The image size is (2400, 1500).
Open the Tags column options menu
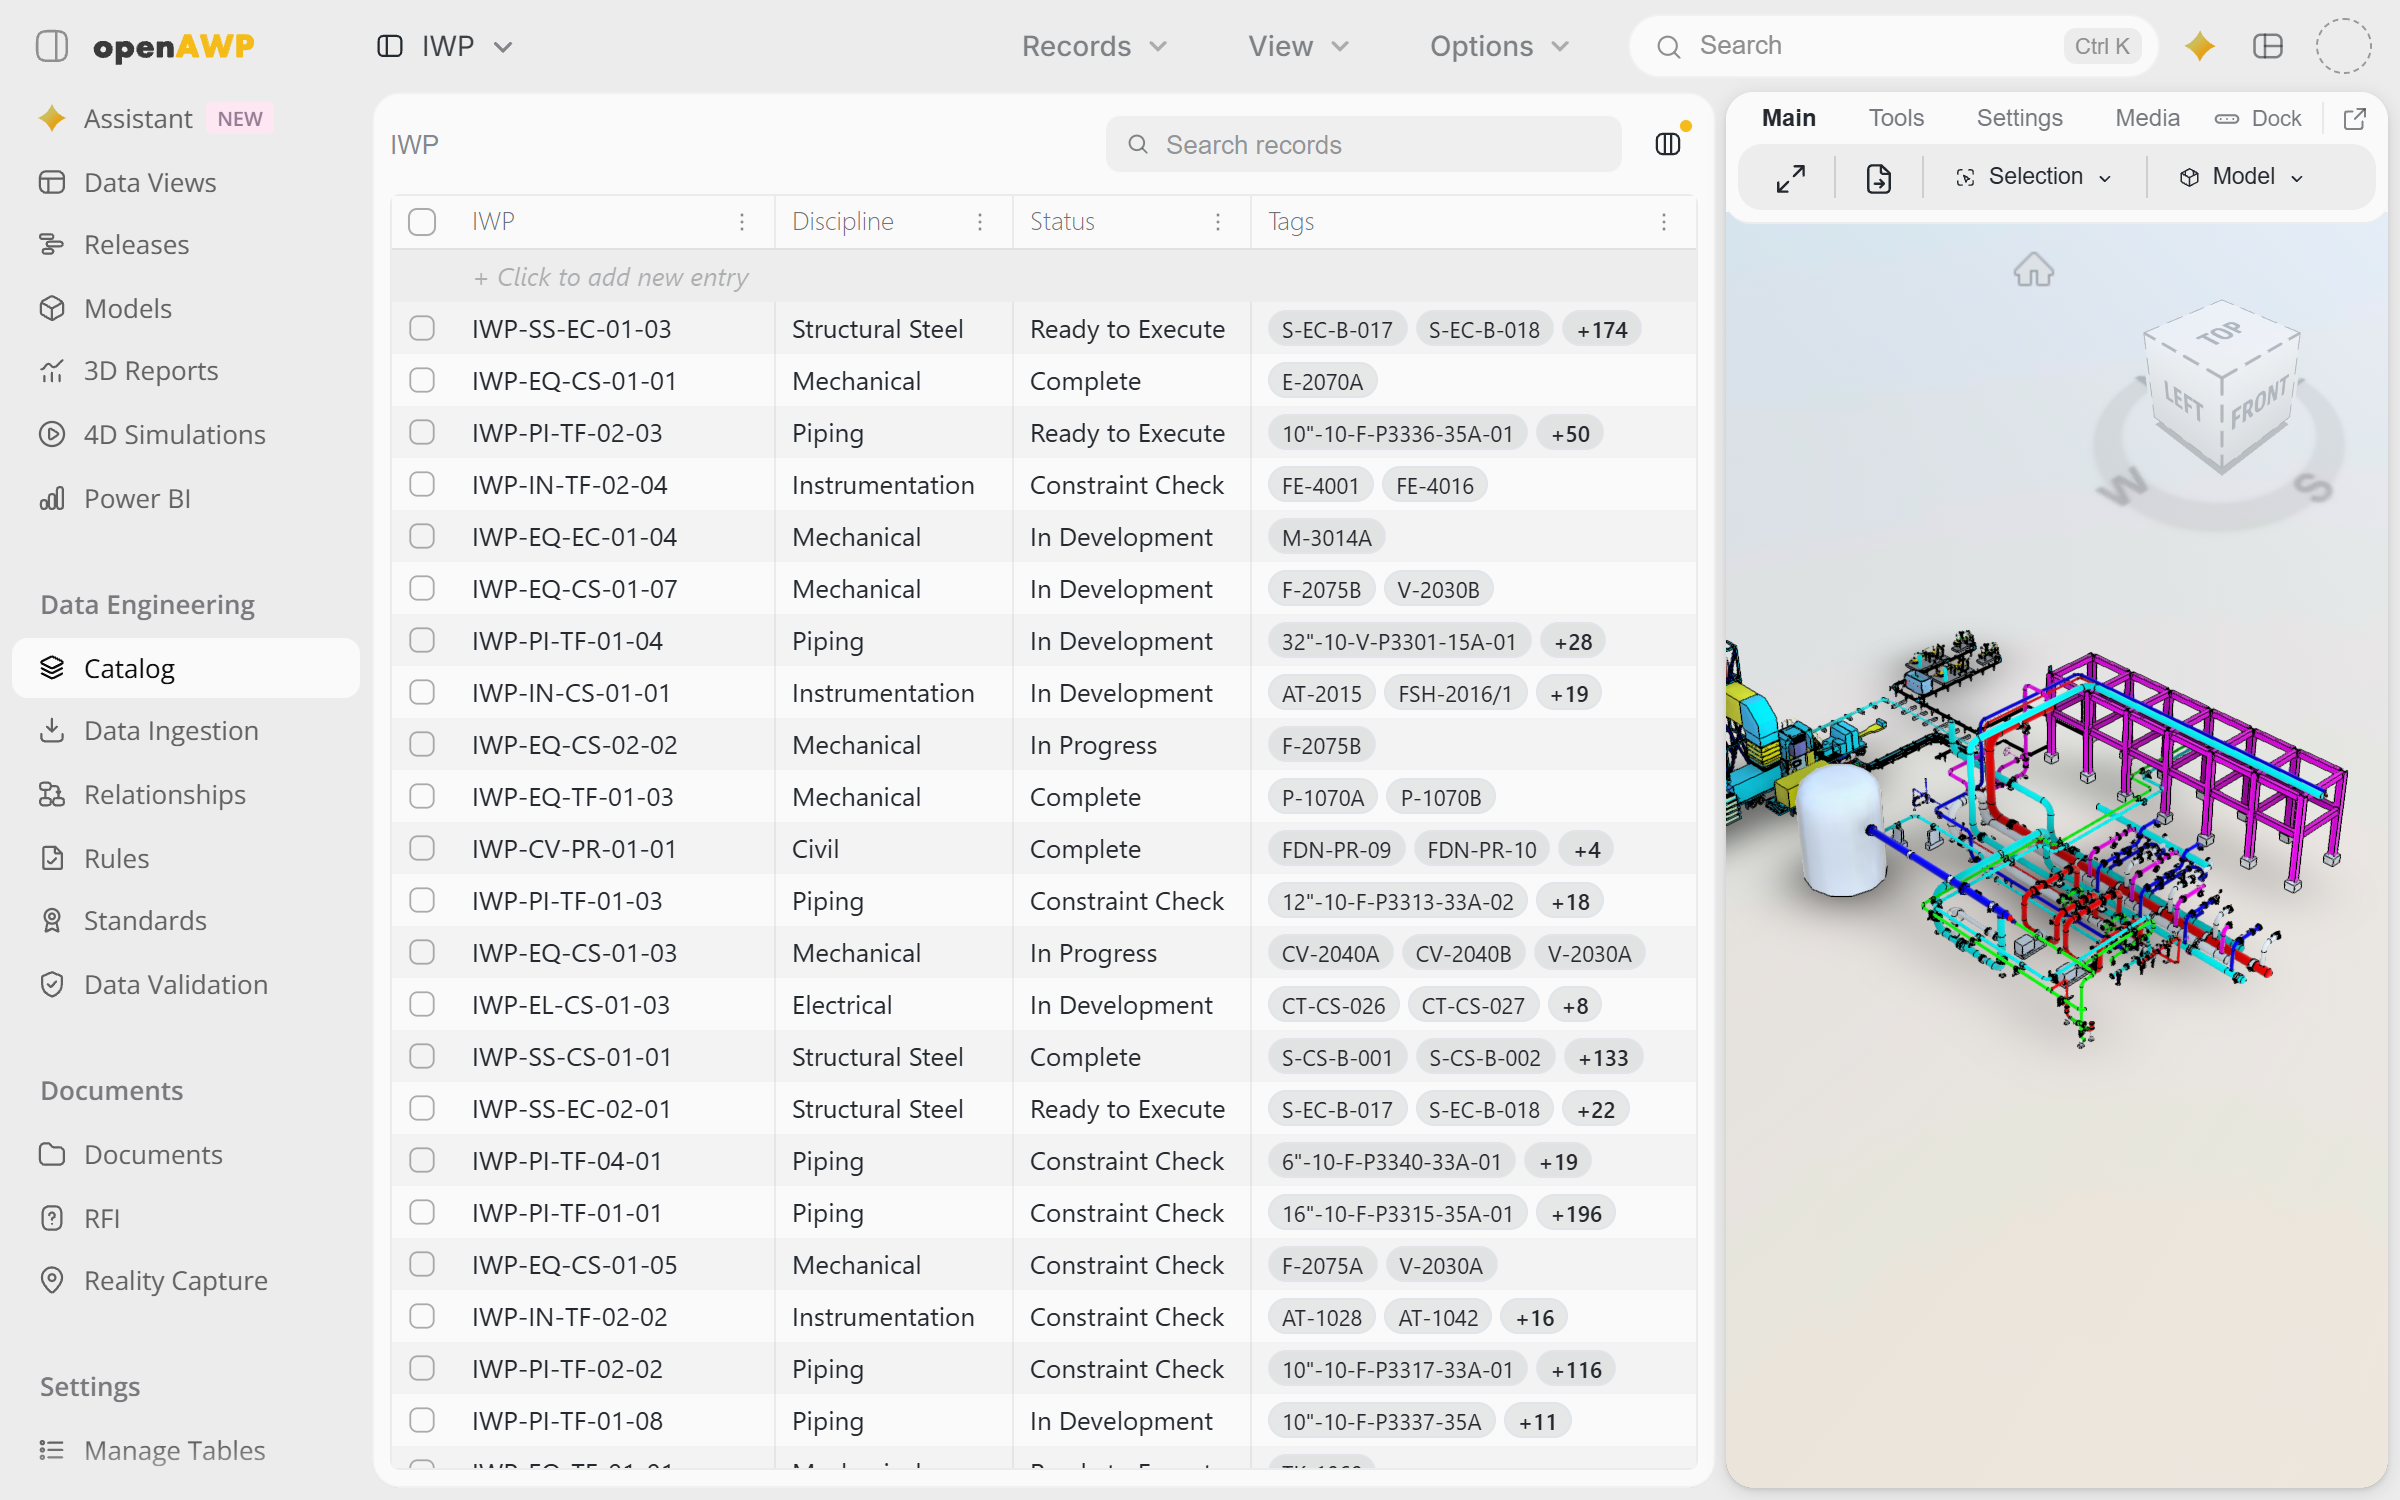coord(1664,222)
